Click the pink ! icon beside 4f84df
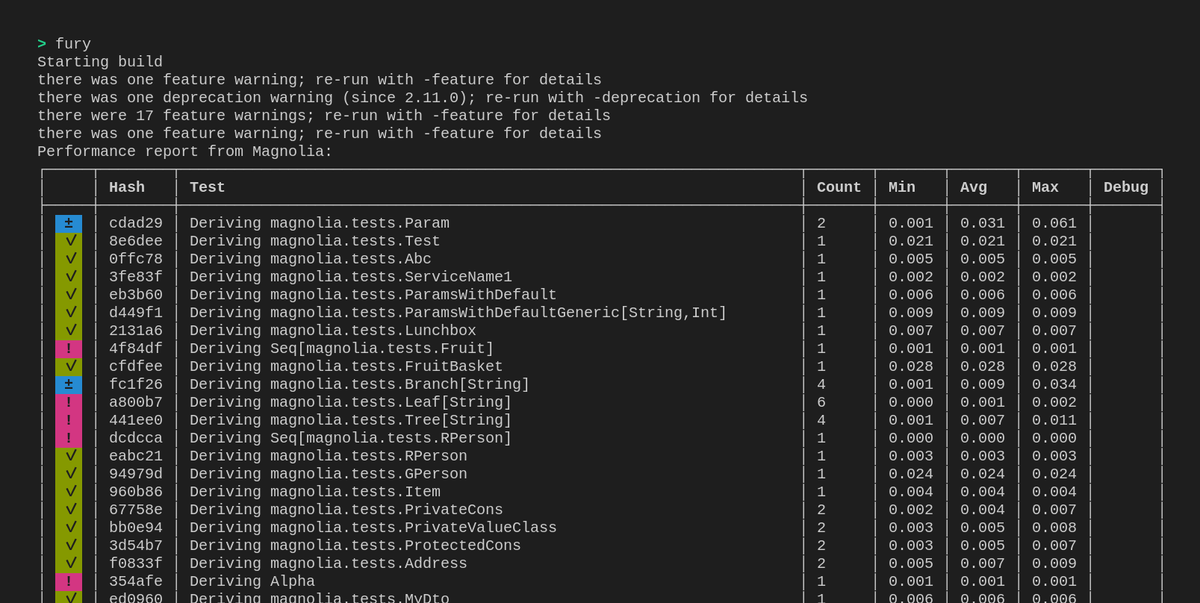The height and width of the screenshot is (603, 1200). pos(68,348)
